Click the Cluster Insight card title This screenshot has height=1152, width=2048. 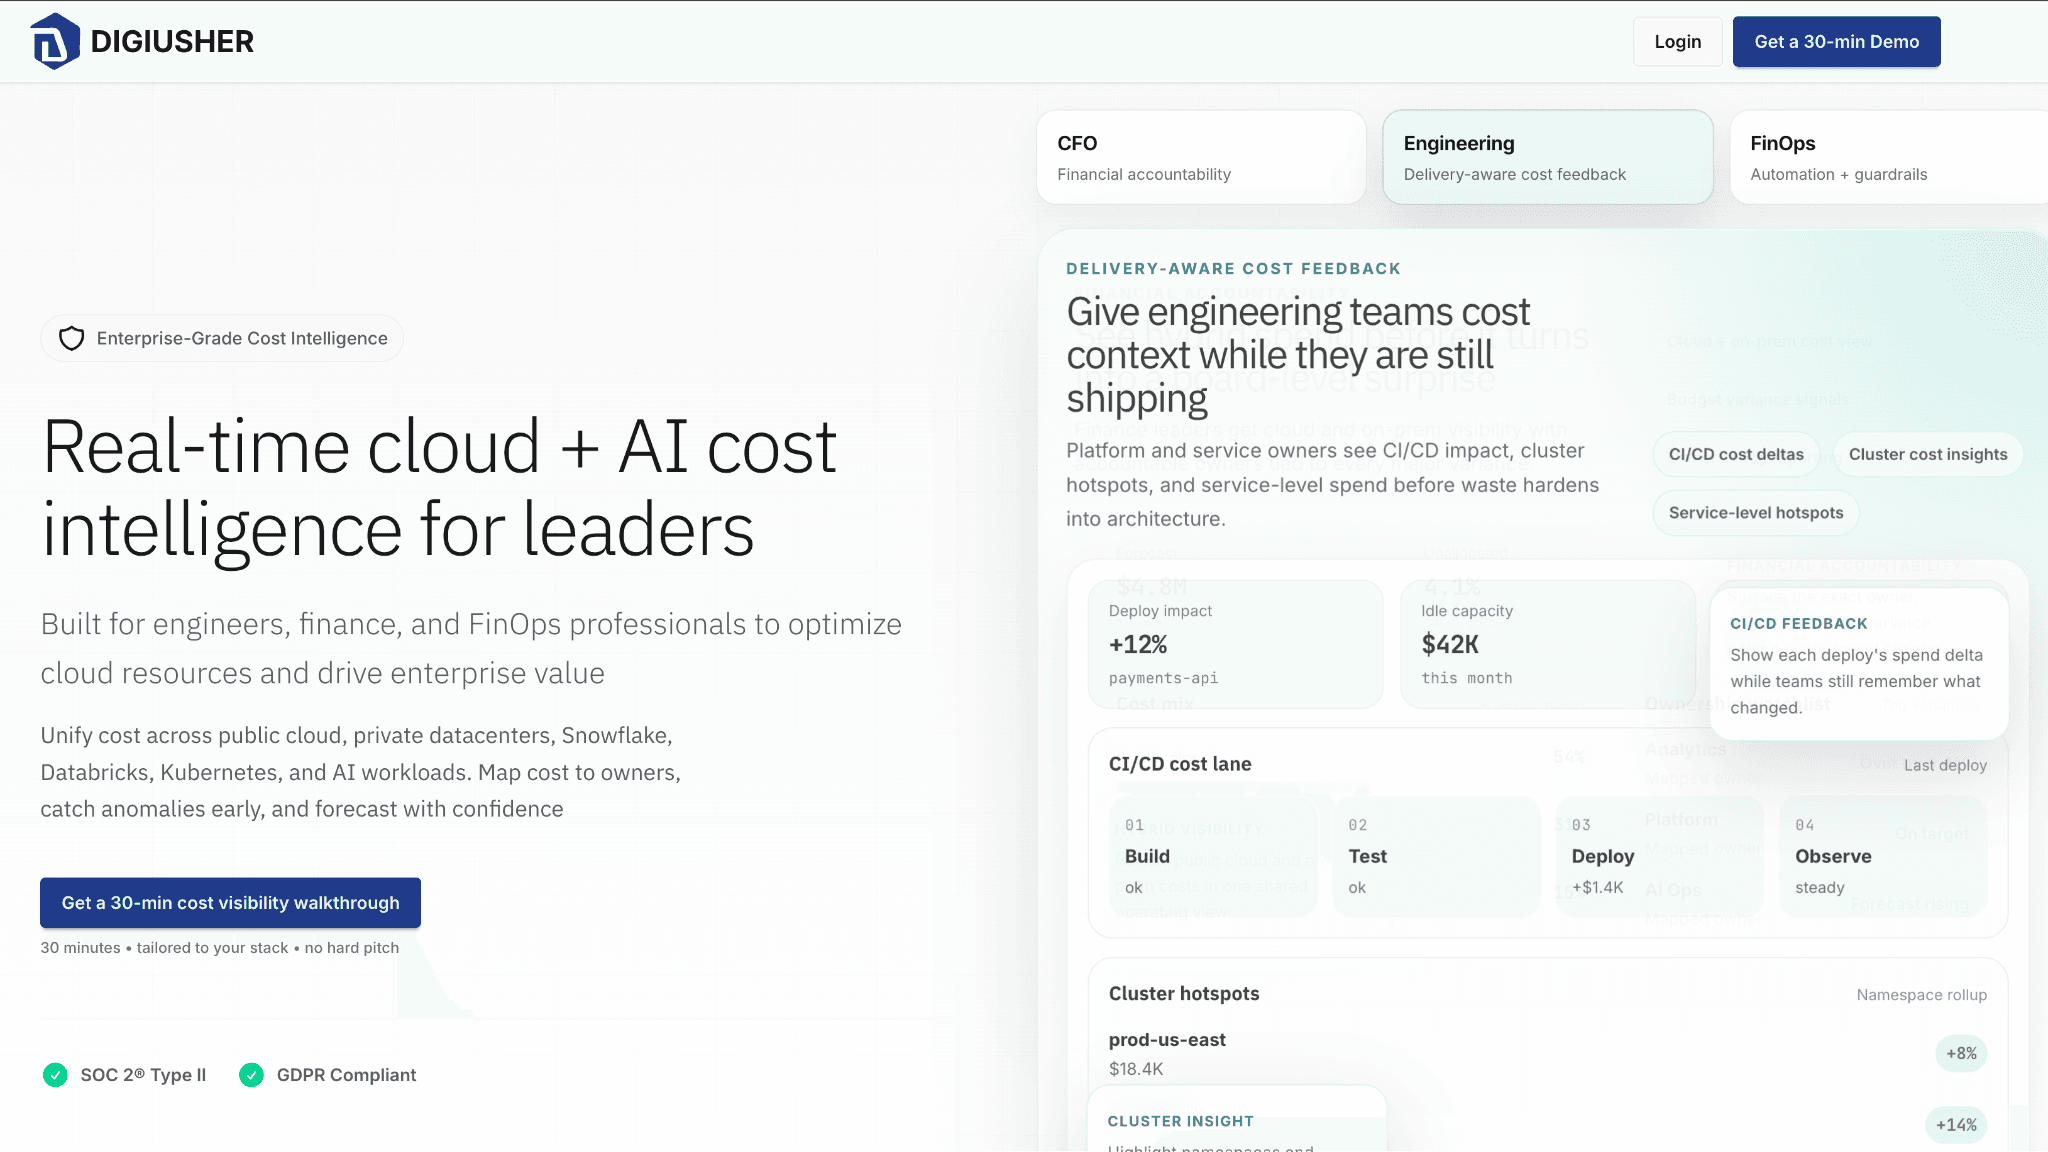[1180, 1121]
